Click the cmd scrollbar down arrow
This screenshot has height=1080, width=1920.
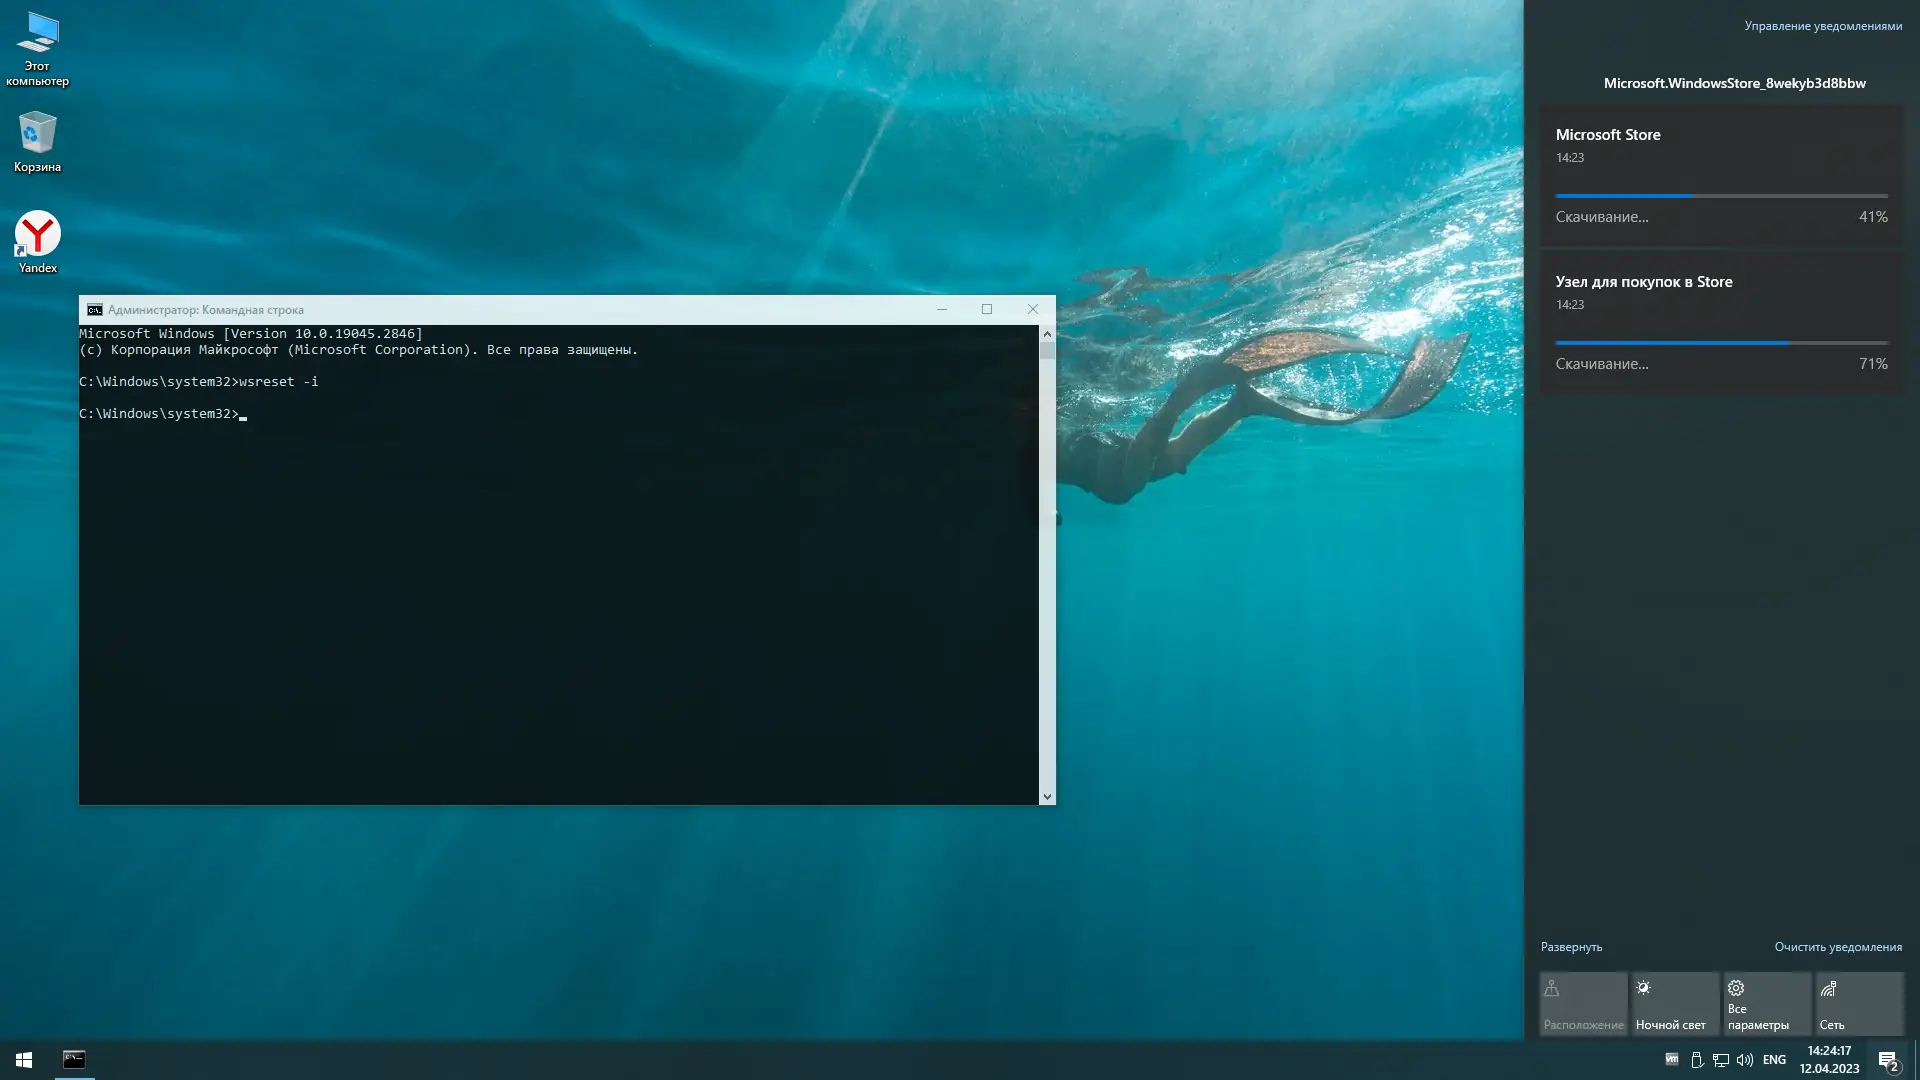(1047, 797)
